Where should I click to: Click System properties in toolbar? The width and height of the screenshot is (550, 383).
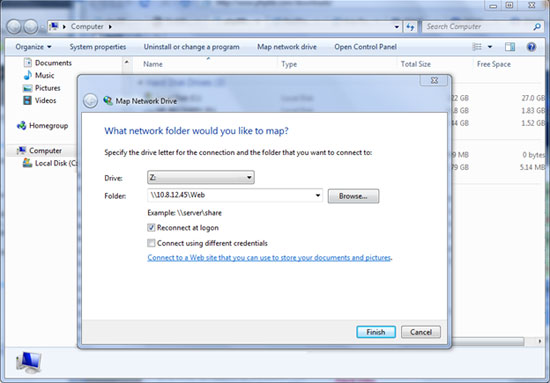98,47
